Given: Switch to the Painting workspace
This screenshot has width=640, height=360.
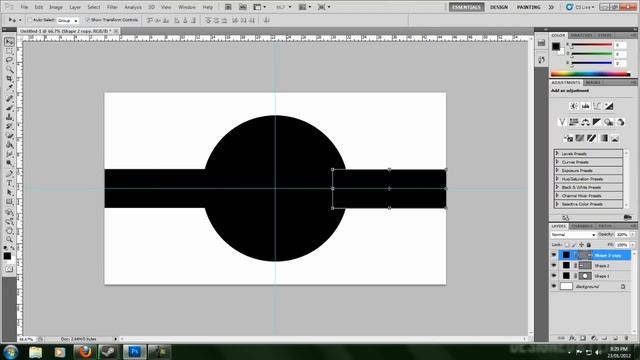Looking at the screenshot, I should pyautogui.click(x=529, y=7).
